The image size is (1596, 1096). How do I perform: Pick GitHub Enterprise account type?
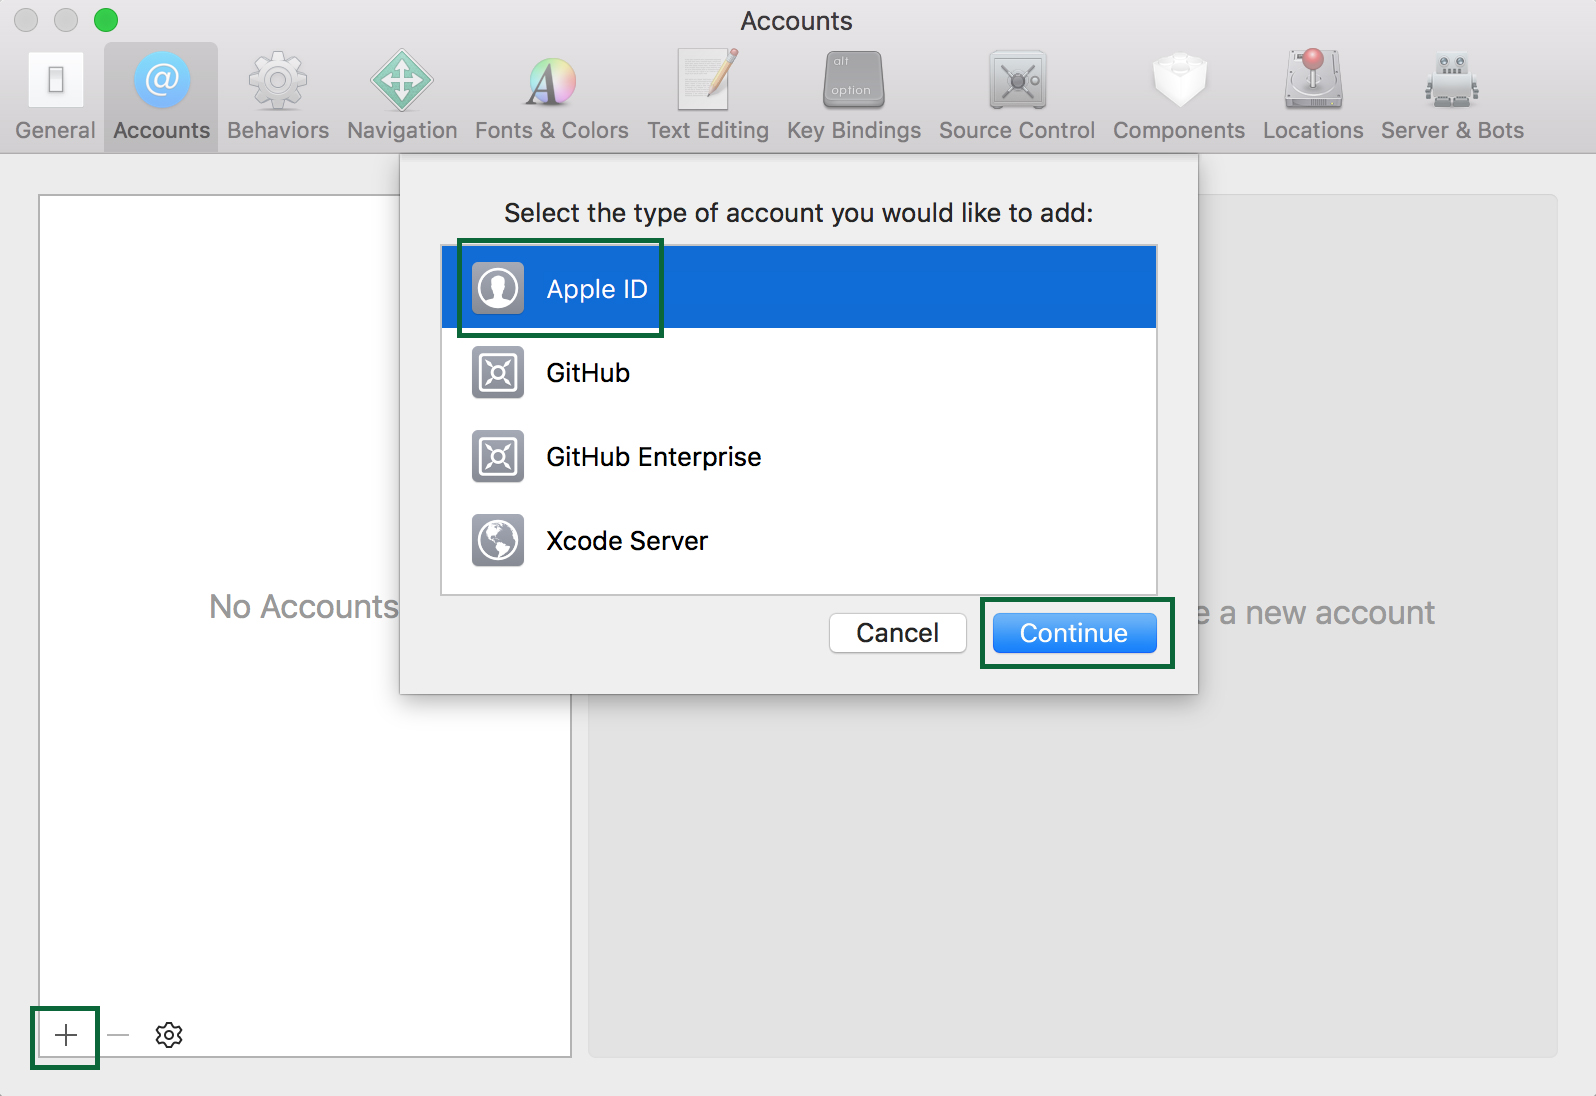pos(799,456)
